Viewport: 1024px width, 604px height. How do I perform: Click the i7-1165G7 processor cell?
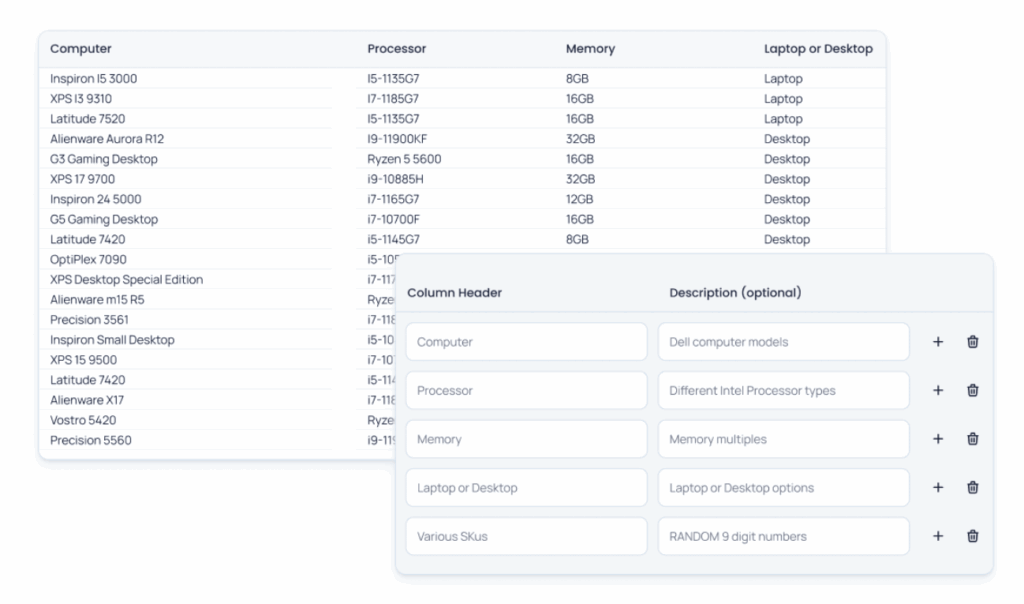coord(393,199)
